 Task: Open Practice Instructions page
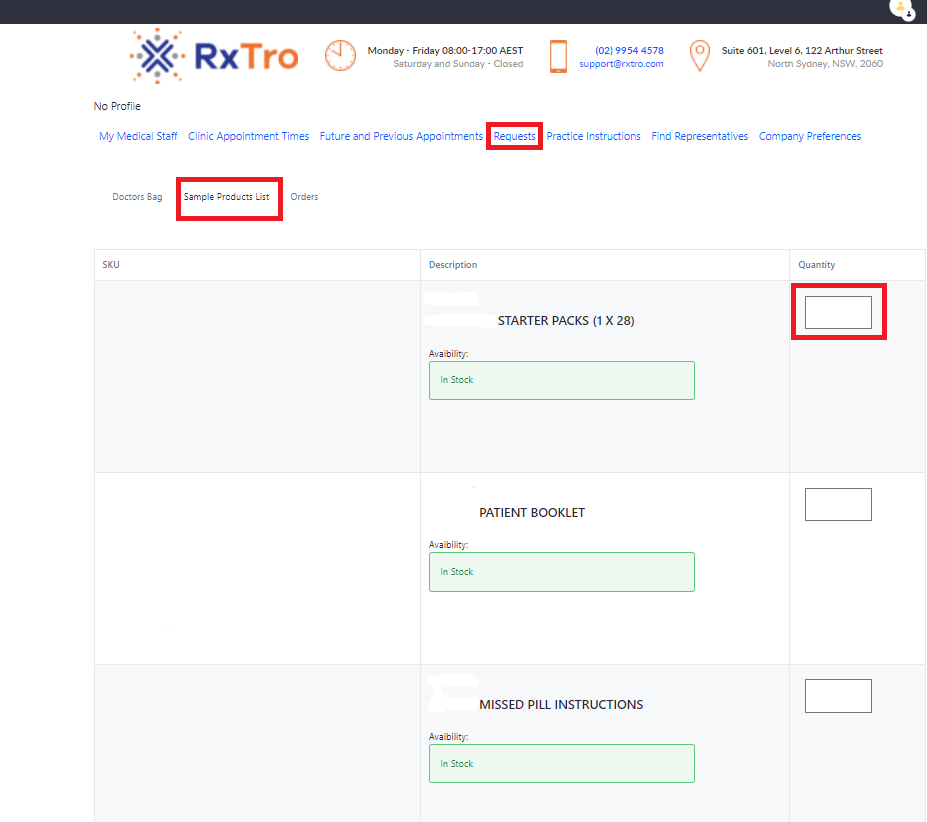[593, 136]
